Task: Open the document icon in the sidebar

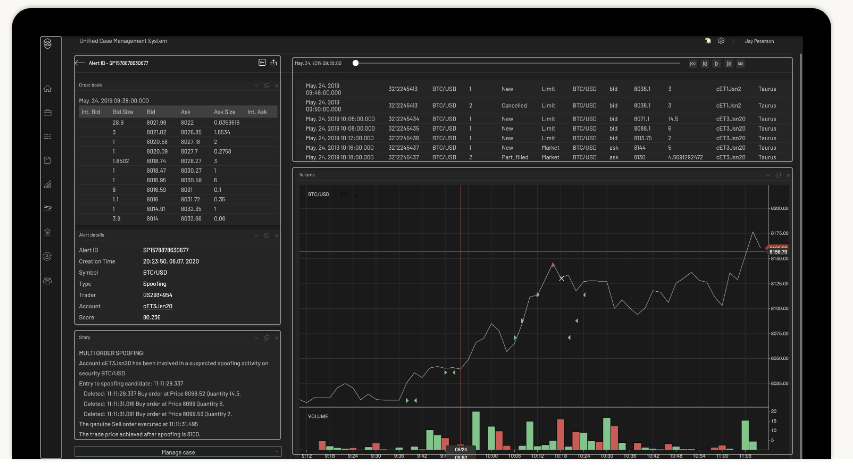Action: point(48,160)
